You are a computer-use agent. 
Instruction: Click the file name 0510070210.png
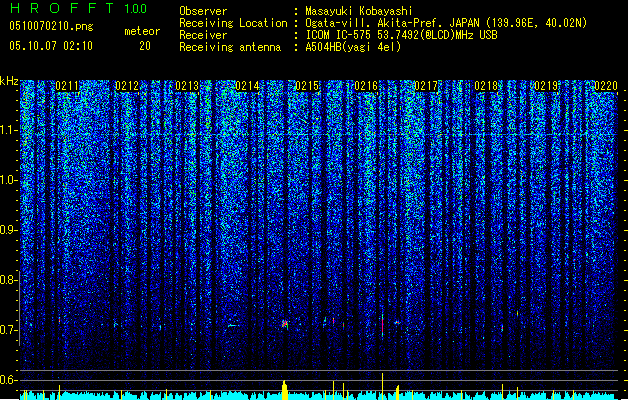coord(51,26)
